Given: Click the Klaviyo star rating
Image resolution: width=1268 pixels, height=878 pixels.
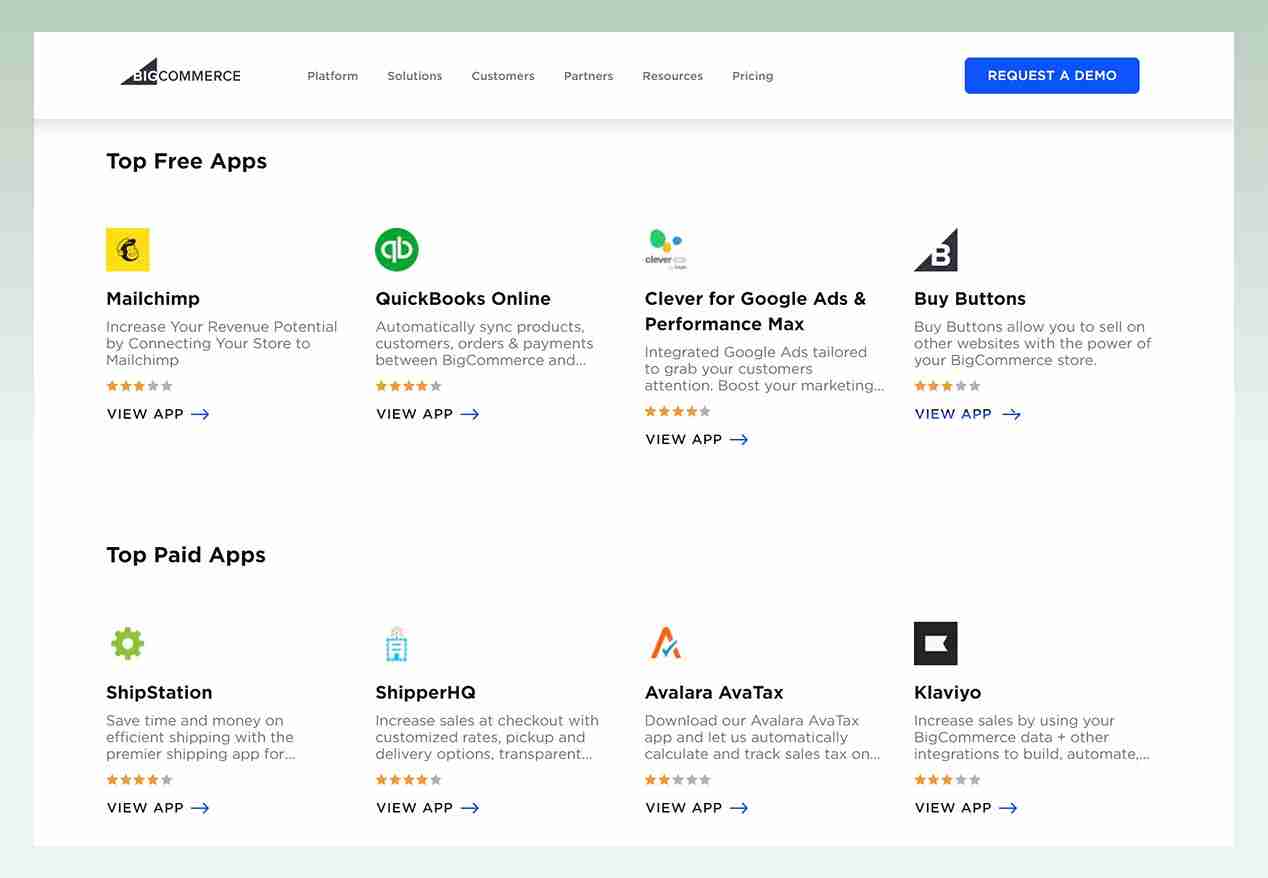Looking at the screenshot, I should point(947,780).
